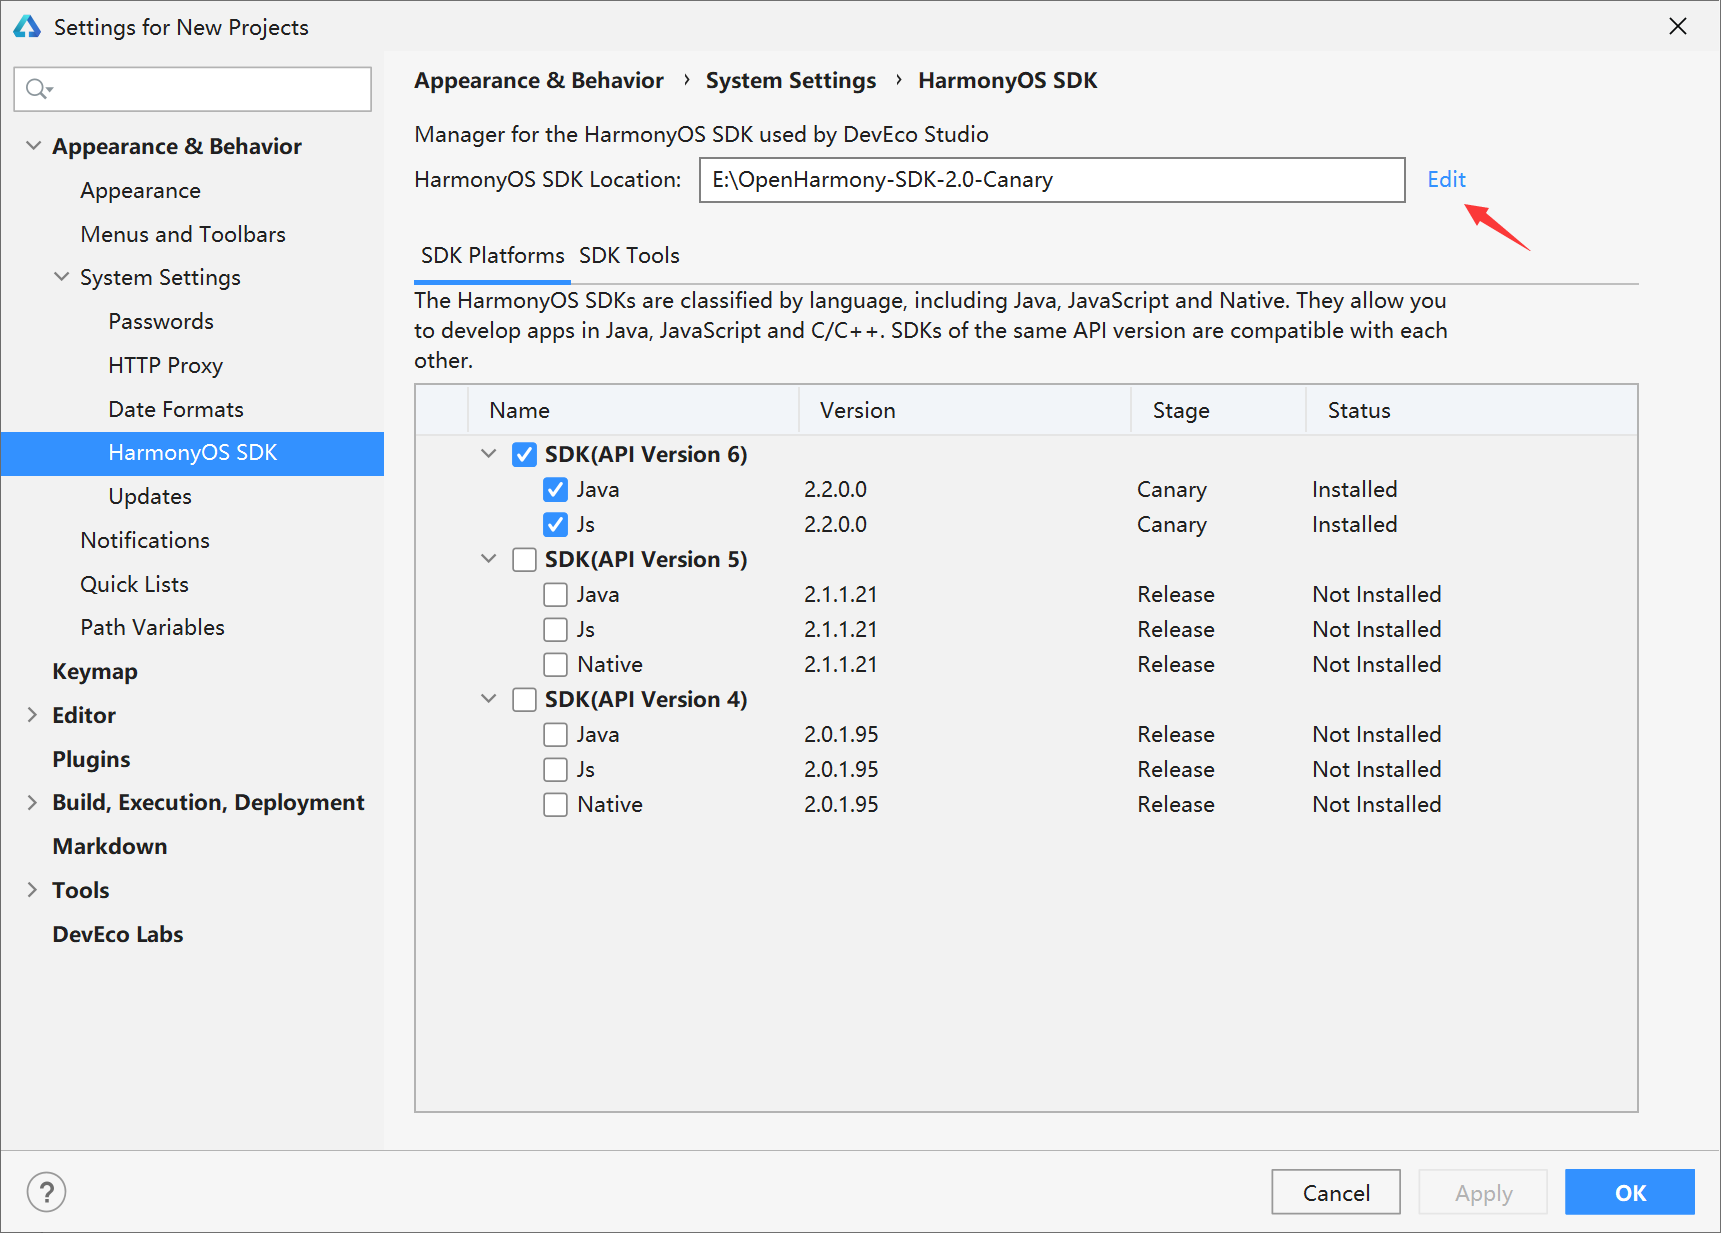Image resolution: width=1721 pixels, height=1233 pixels.
Task: Click the Cancel button
Action: pyautogui.click(x=1336, y=1192)
